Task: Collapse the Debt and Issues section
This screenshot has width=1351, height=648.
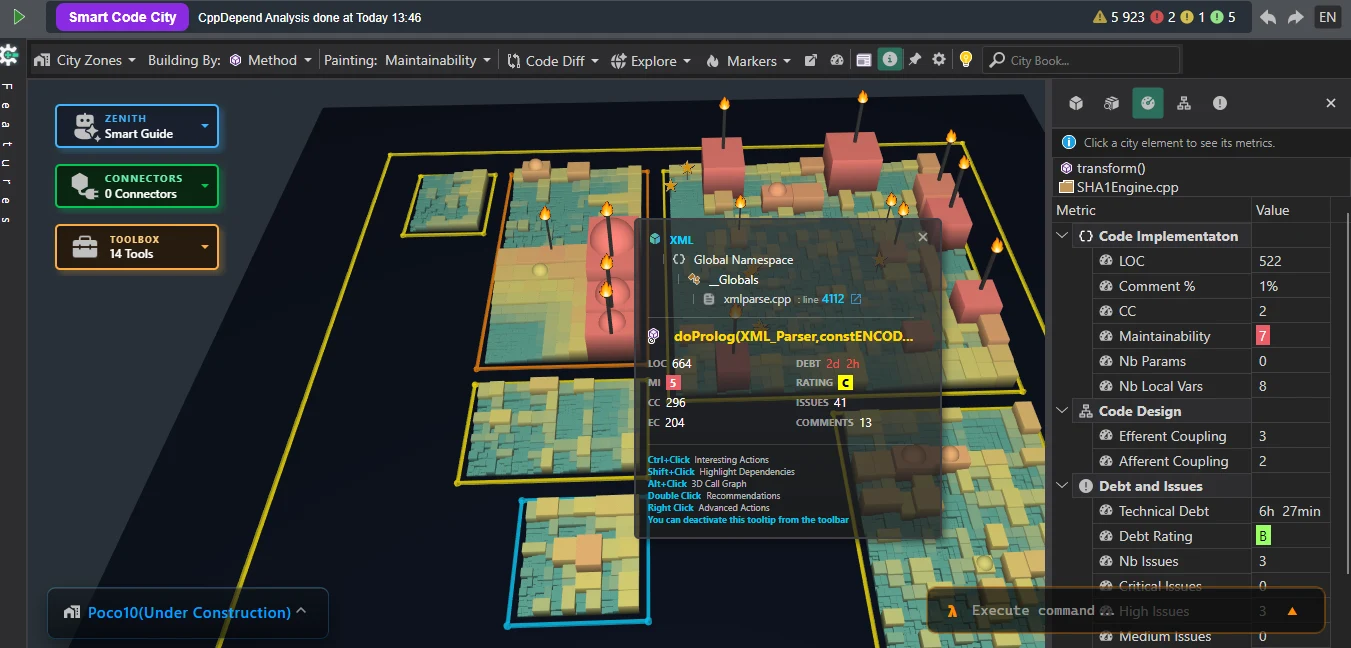Action: coord(1063,486)
